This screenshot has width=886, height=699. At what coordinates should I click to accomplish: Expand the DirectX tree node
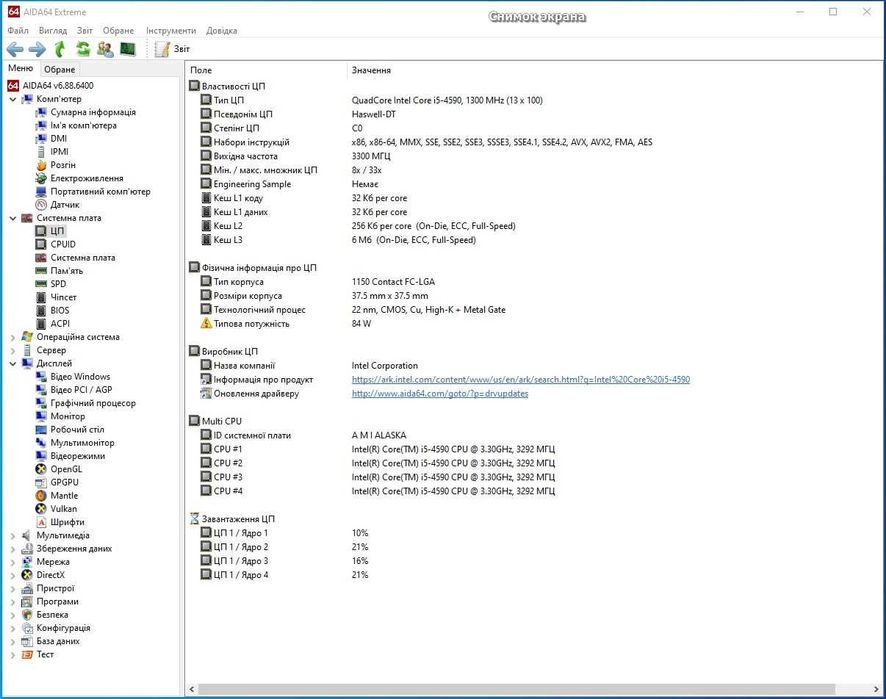coord(13,575)
